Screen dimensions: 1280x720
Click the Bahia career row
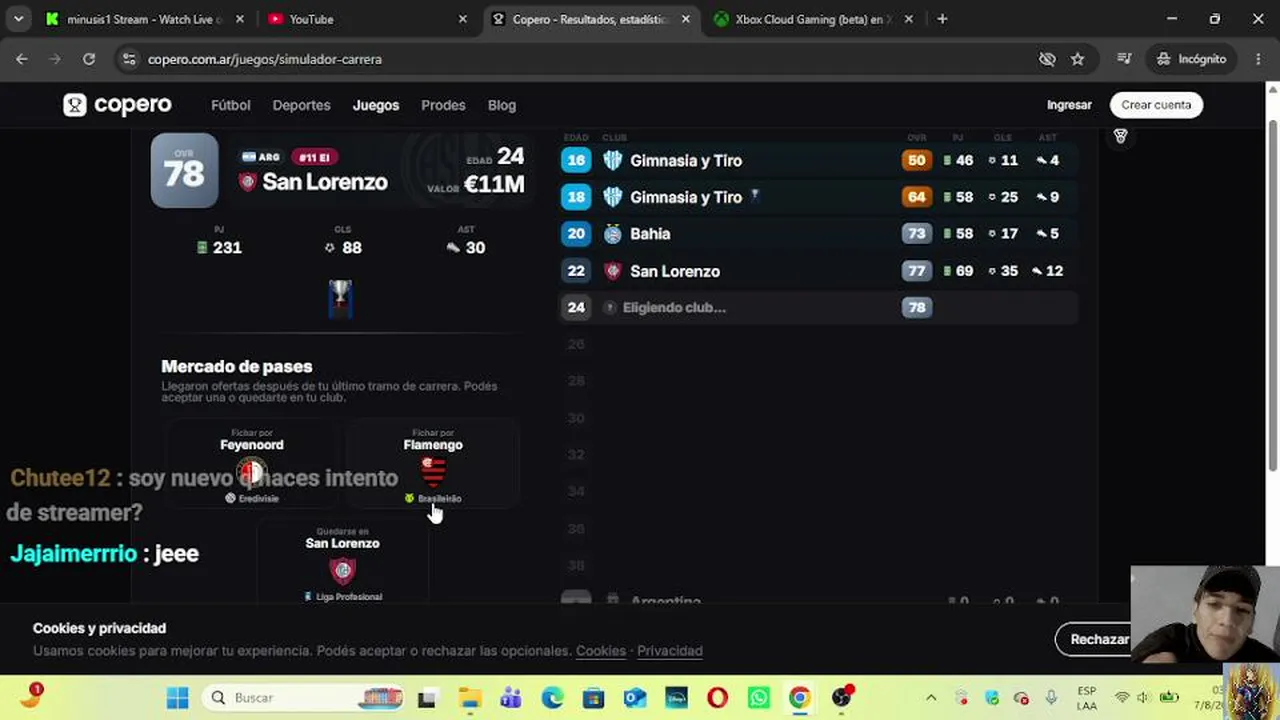click(818, 234)
